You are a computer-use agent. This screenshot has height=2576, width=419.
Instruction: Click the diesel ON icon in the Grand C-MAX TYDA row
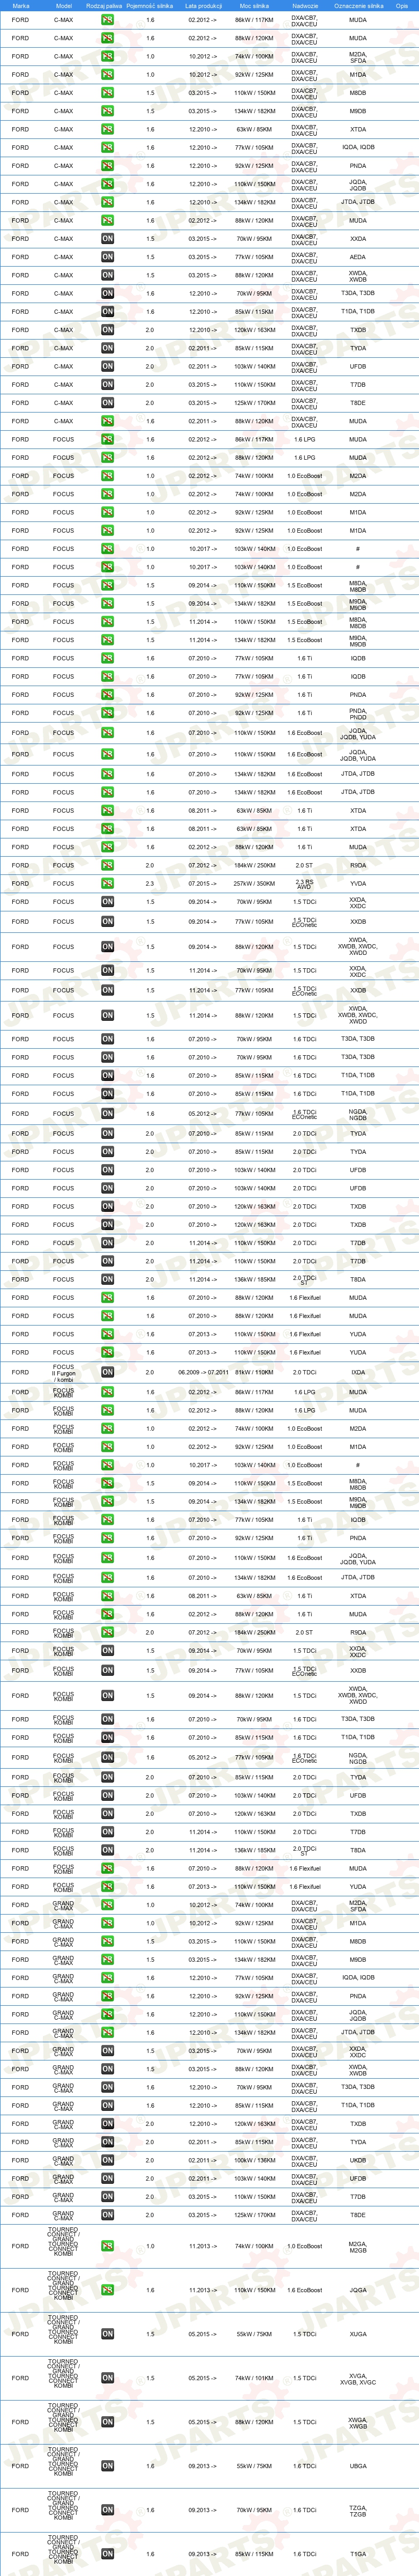tap(107, 2142)
